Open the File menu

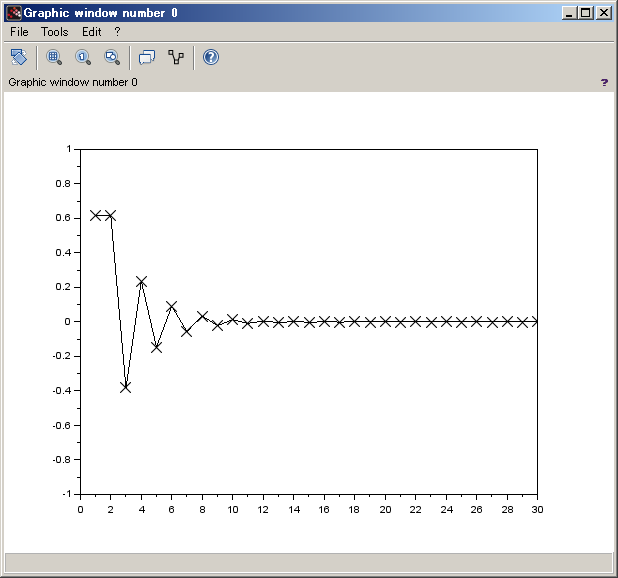(19, 32)
